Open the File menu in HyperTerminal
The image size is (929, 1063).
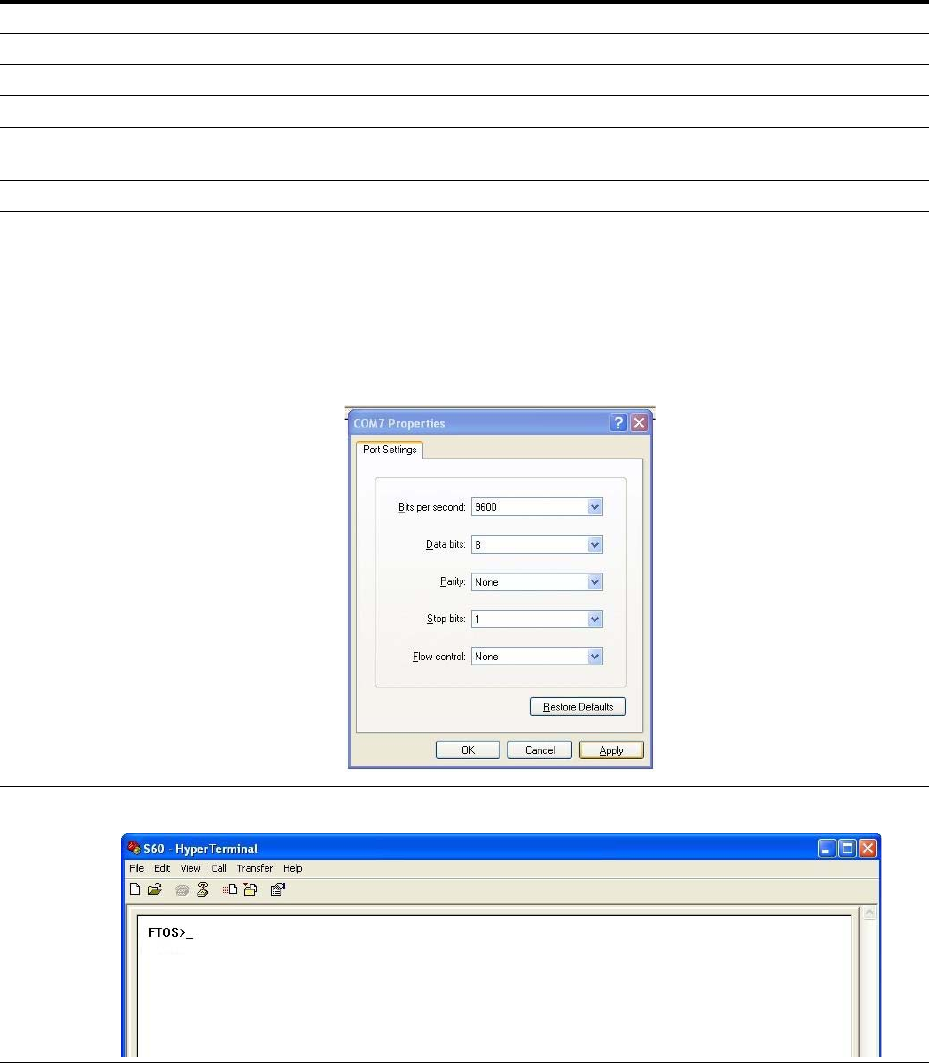[x=136, y=868]
